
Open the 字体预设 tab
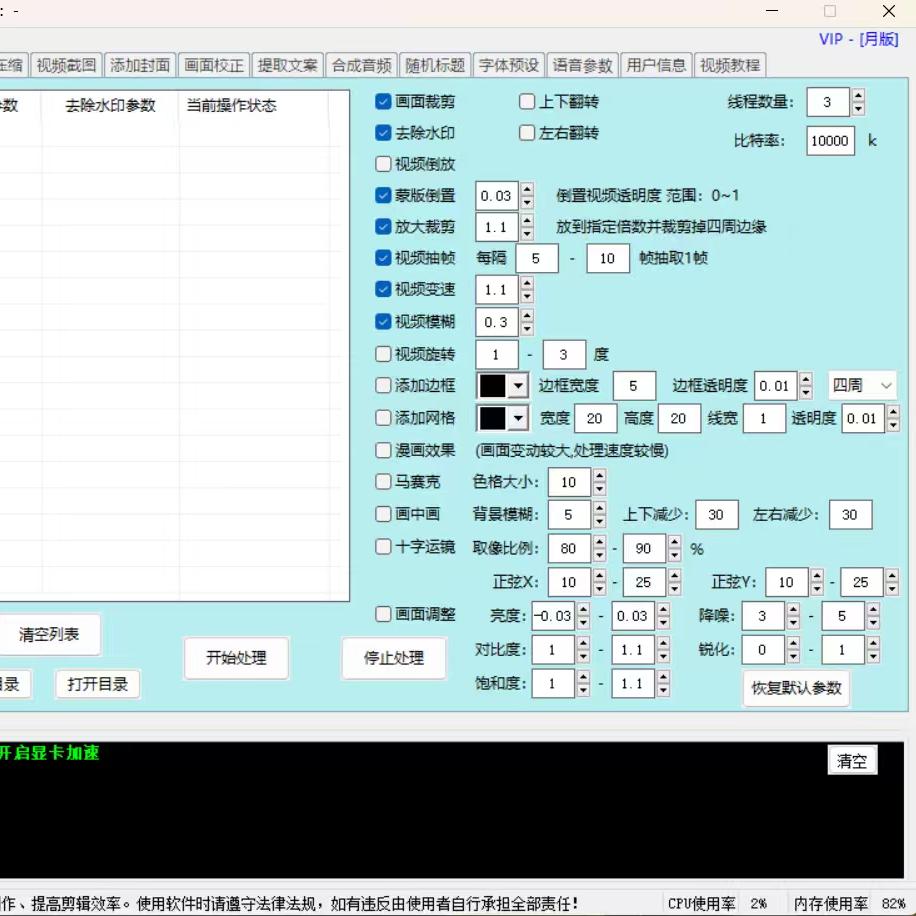tap(509, 65)
